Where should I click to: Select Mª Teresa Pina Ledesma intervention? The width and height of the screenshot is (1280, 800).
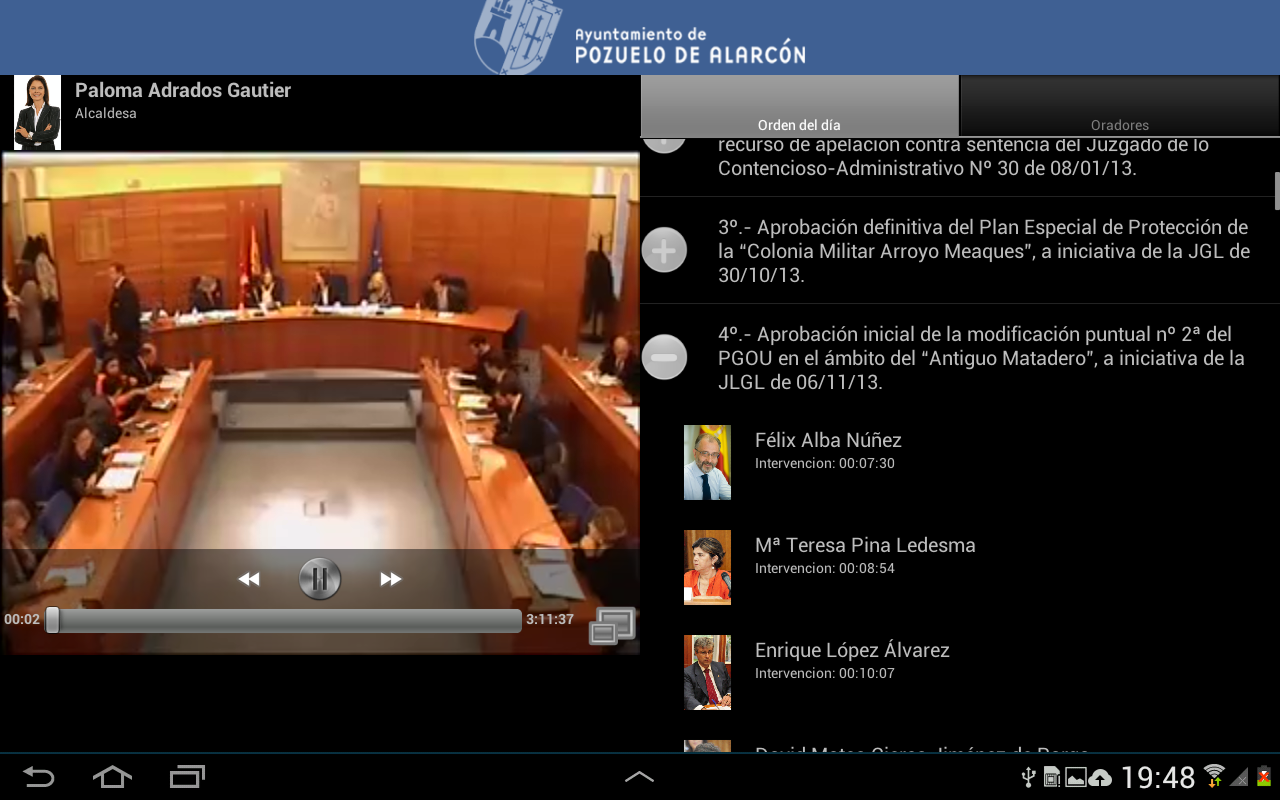coord(960,567)
